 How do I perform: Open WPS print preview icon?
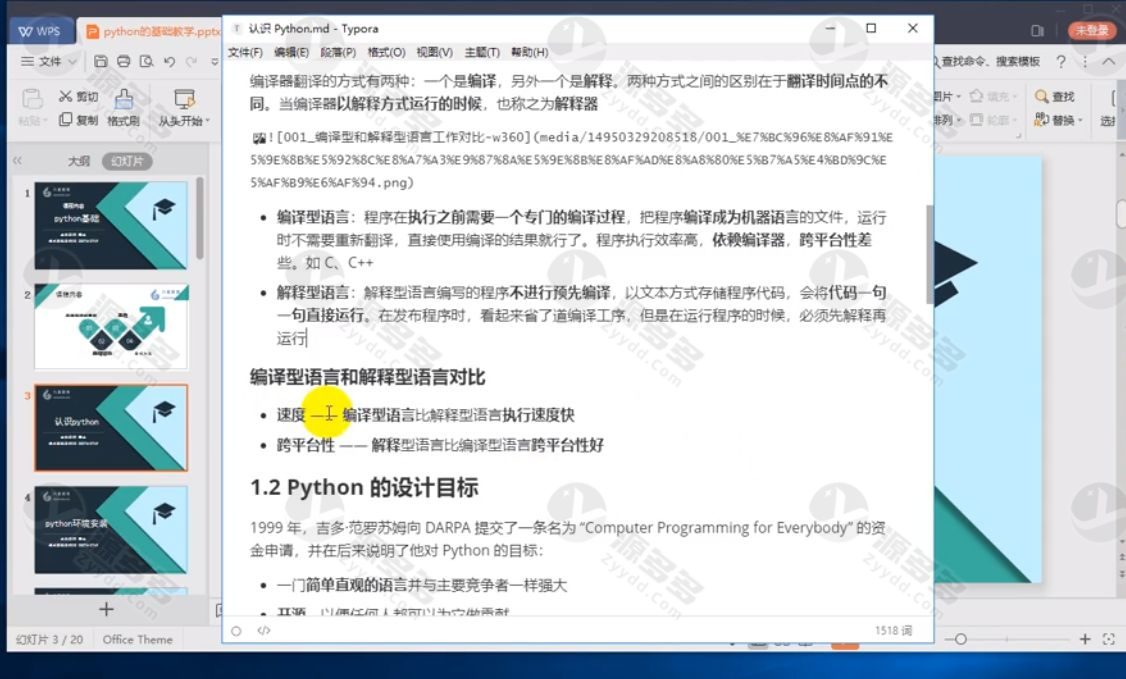[x=146, y=61]
